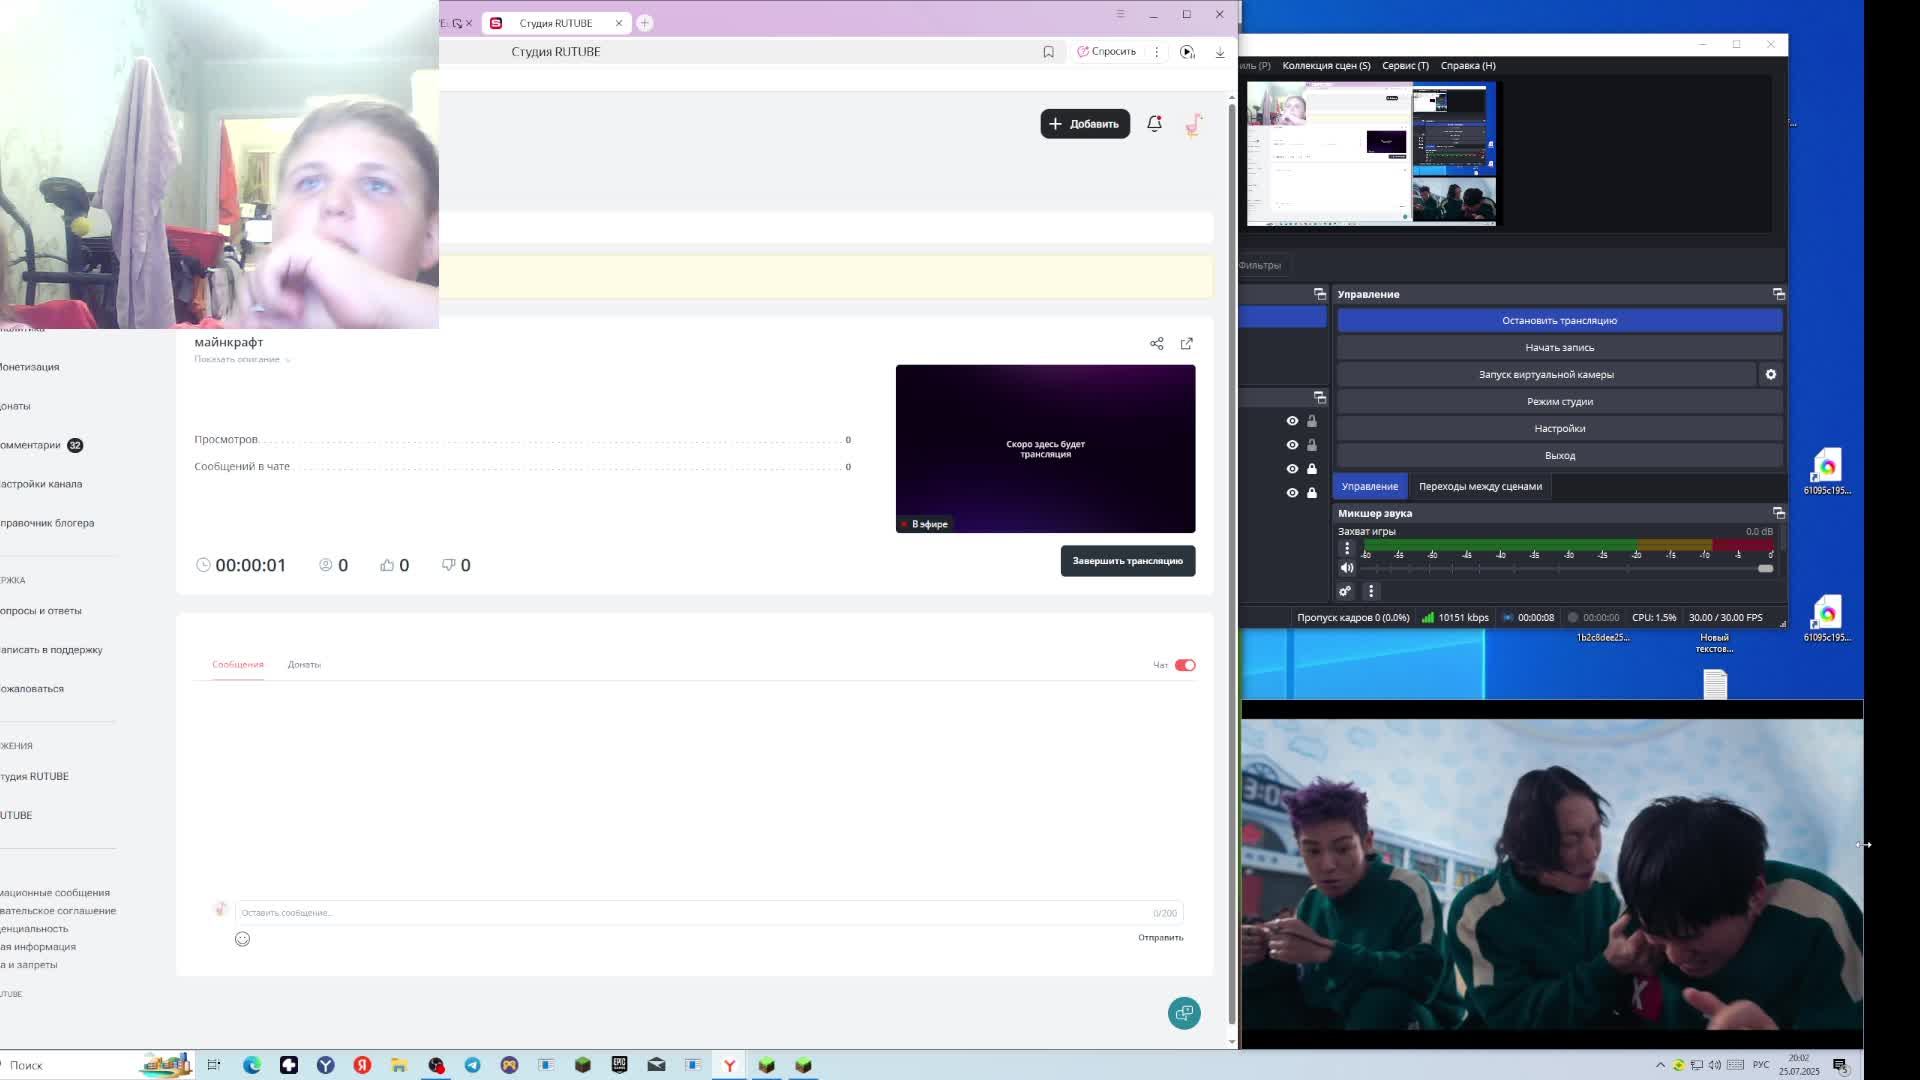Open the three-dot options for Захват игры

tap(1347, 548)
